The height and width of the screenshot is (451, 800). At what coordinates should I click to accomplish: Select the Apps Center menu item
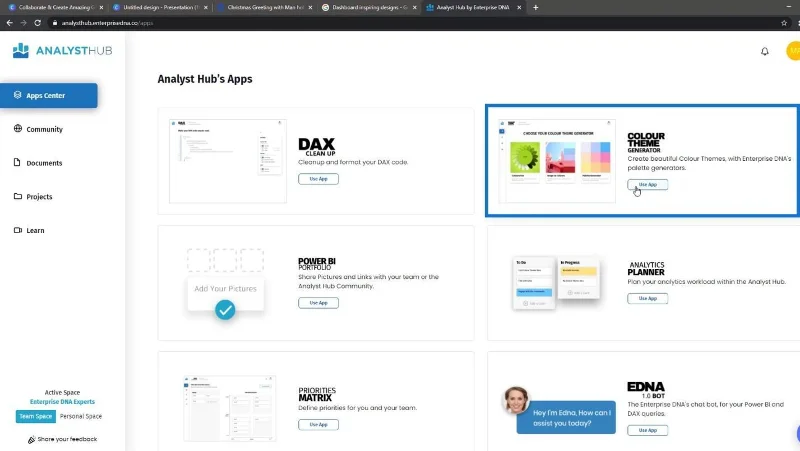pyautogui.click(x=48, y=95)
